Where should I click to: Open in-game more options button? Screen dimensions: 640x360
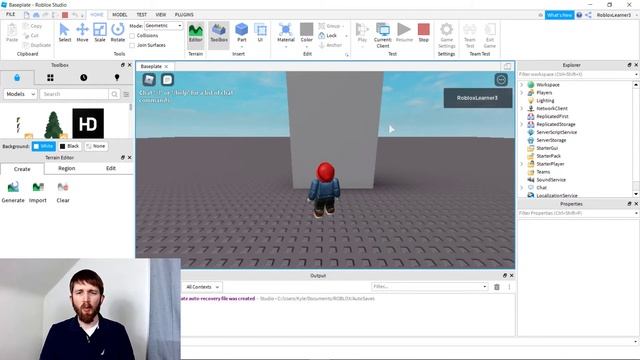[501, 80]
